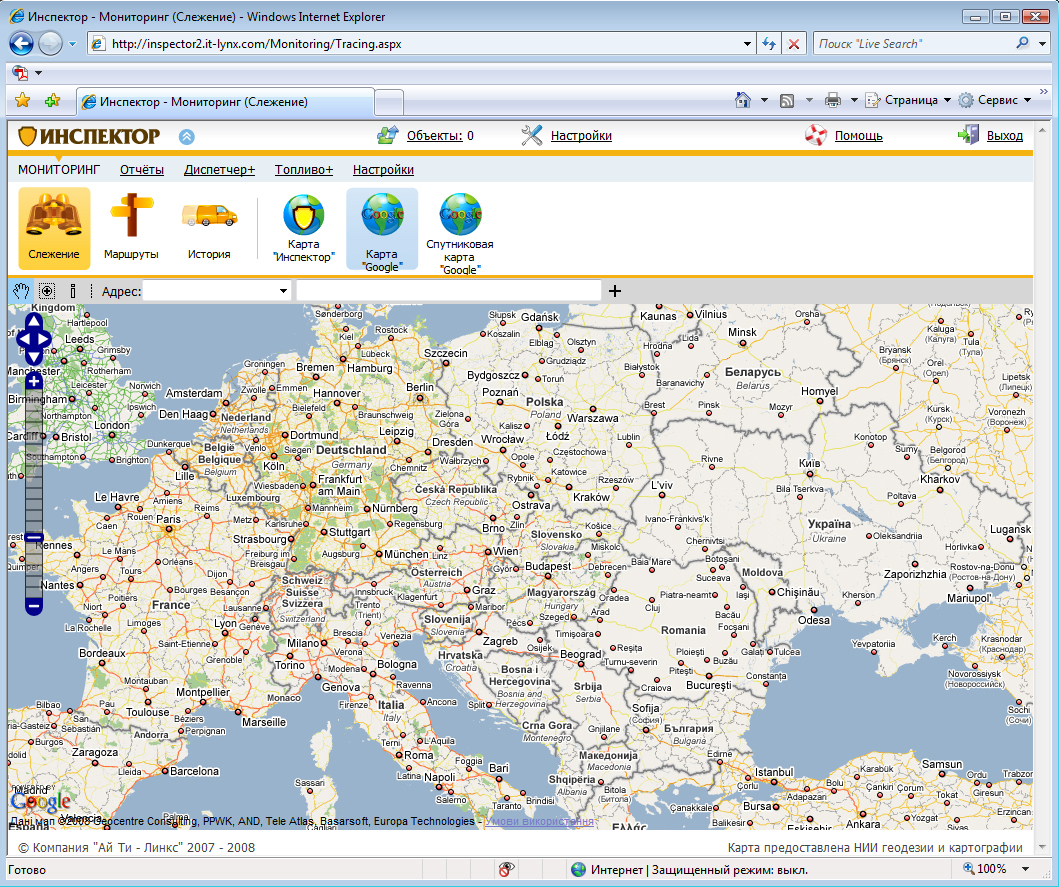Select the Инспектор - Мониторинг browser tab
Screen dimensions: 1059x887
(225, 102)
